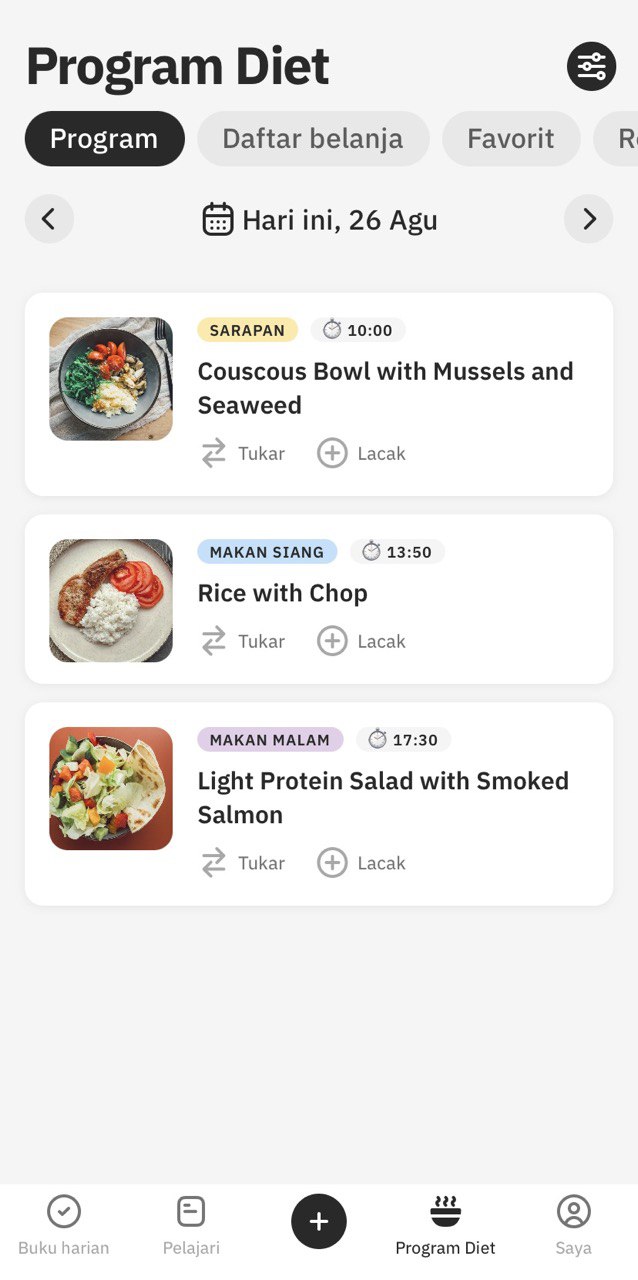The height and width of the screenshot is (1280, 638).
Task: Go to previous day with left chevron
Action: [49, 219]
